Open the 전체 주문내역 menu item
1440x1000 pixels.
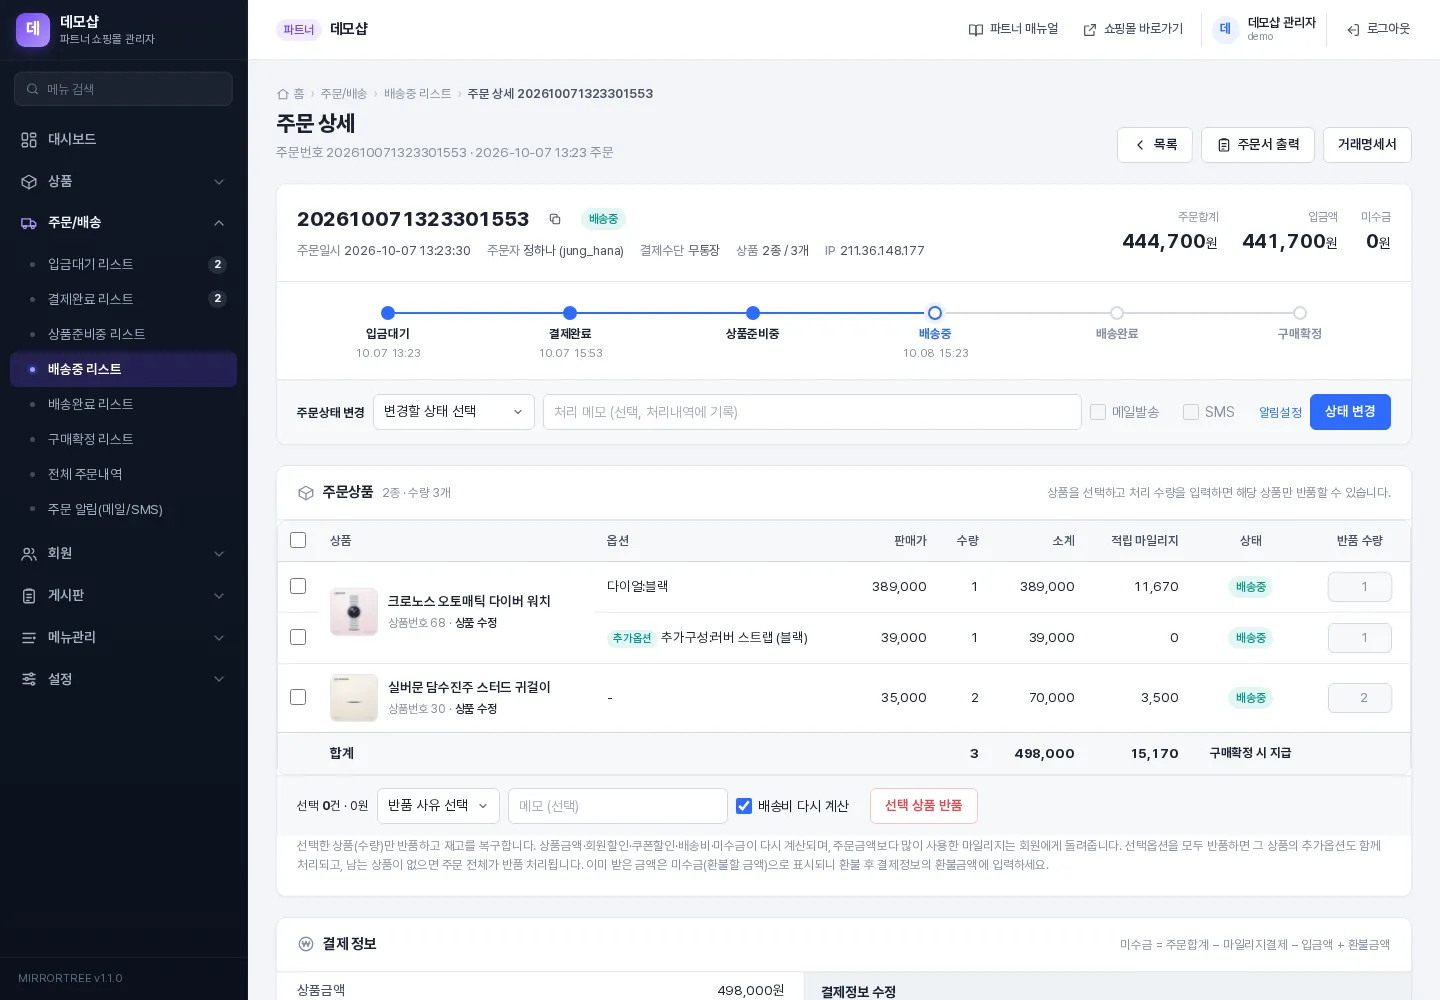point(124,474)
